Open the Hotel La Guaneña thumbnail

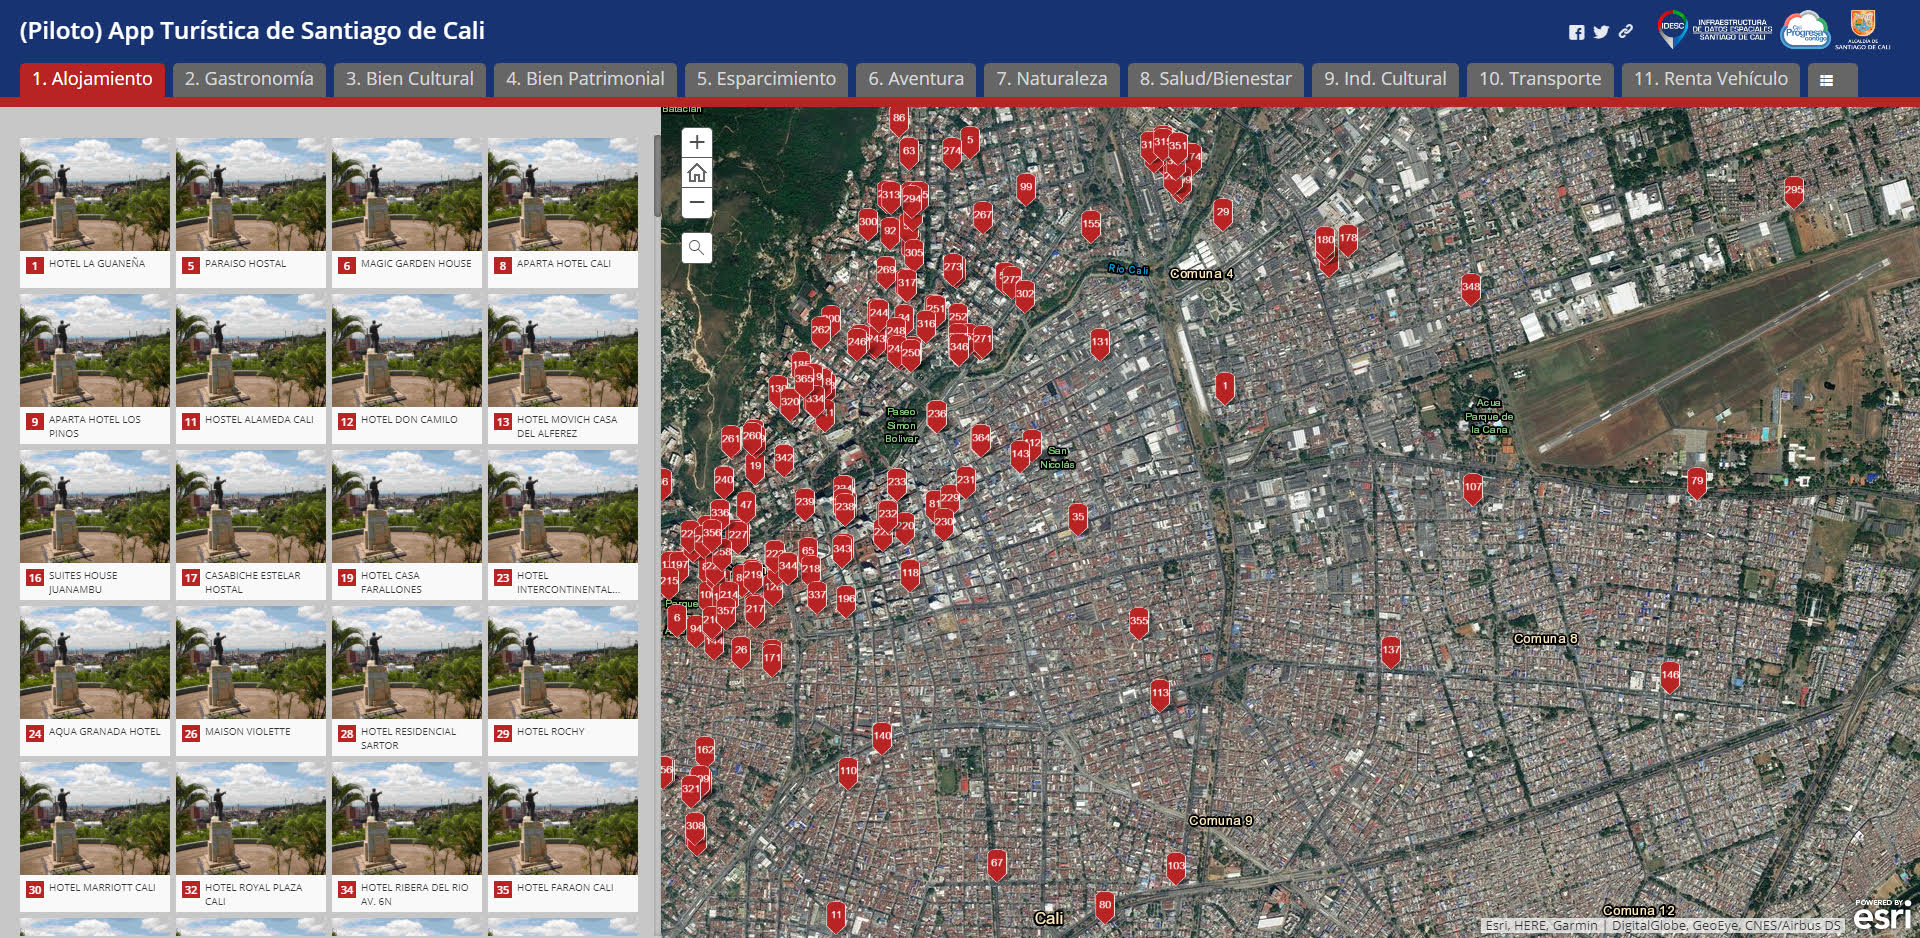coord(95,195)
